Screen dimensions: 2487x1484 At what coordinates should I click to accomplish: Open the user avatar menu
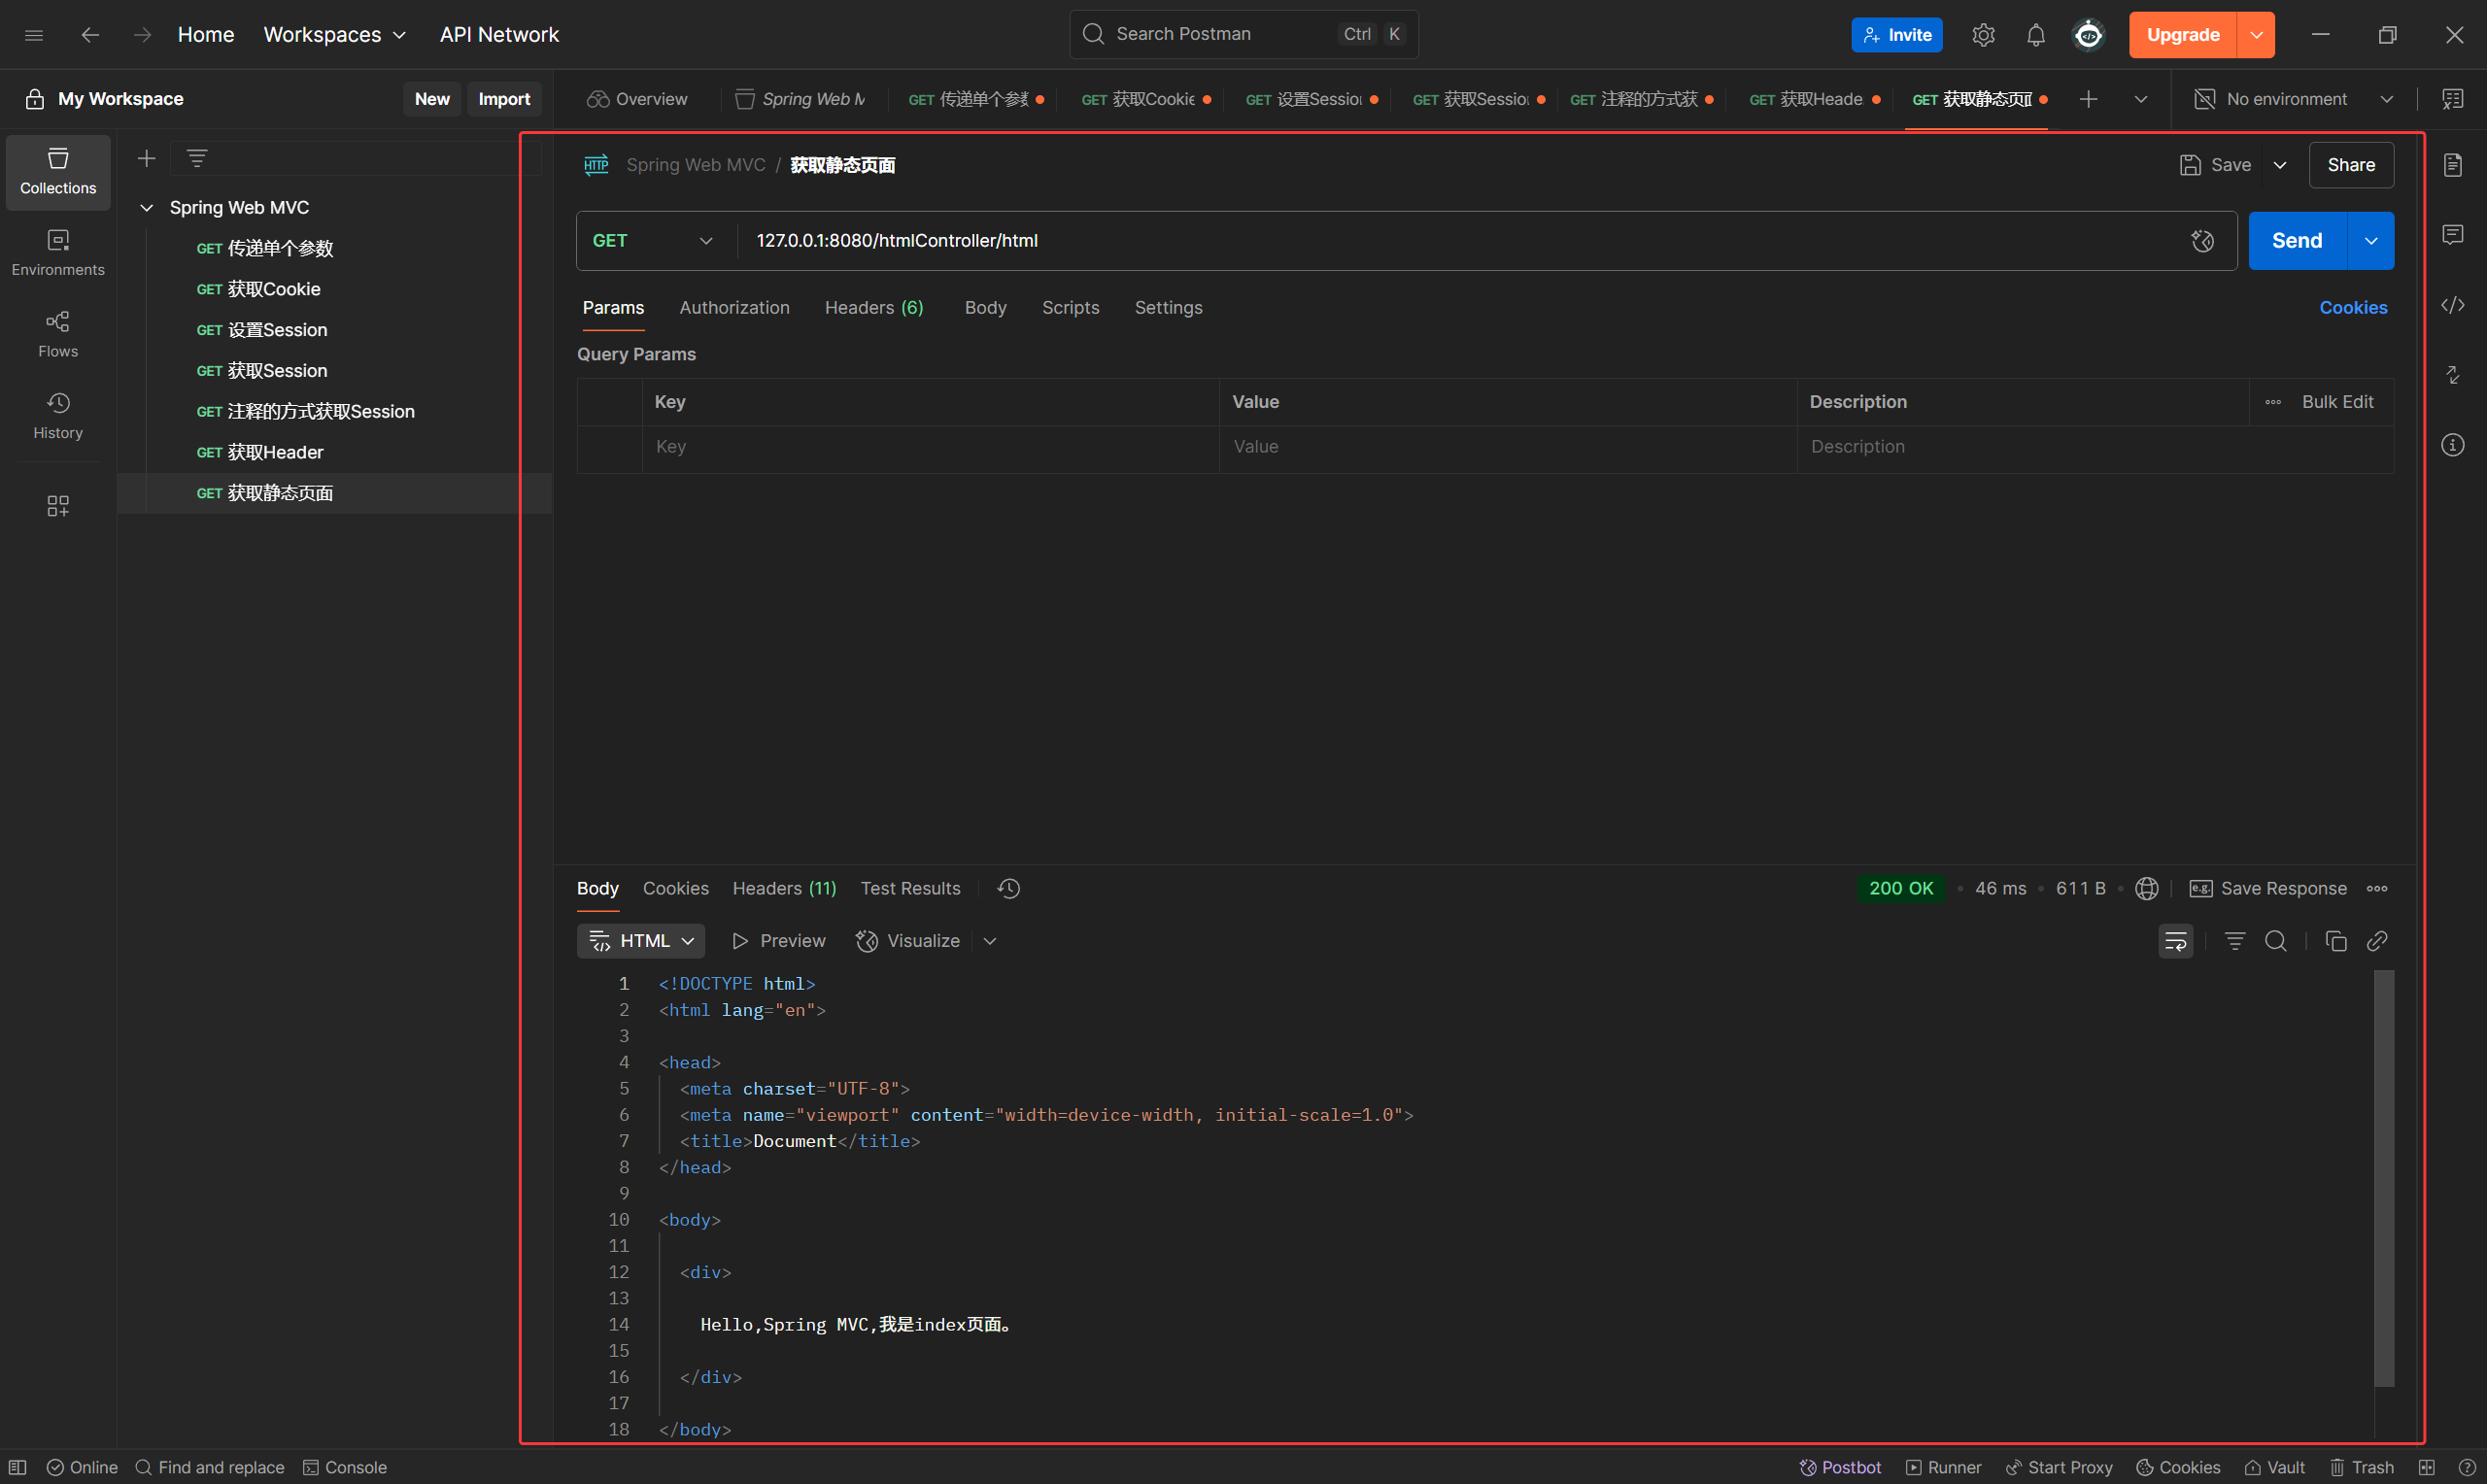[2088, 35]
